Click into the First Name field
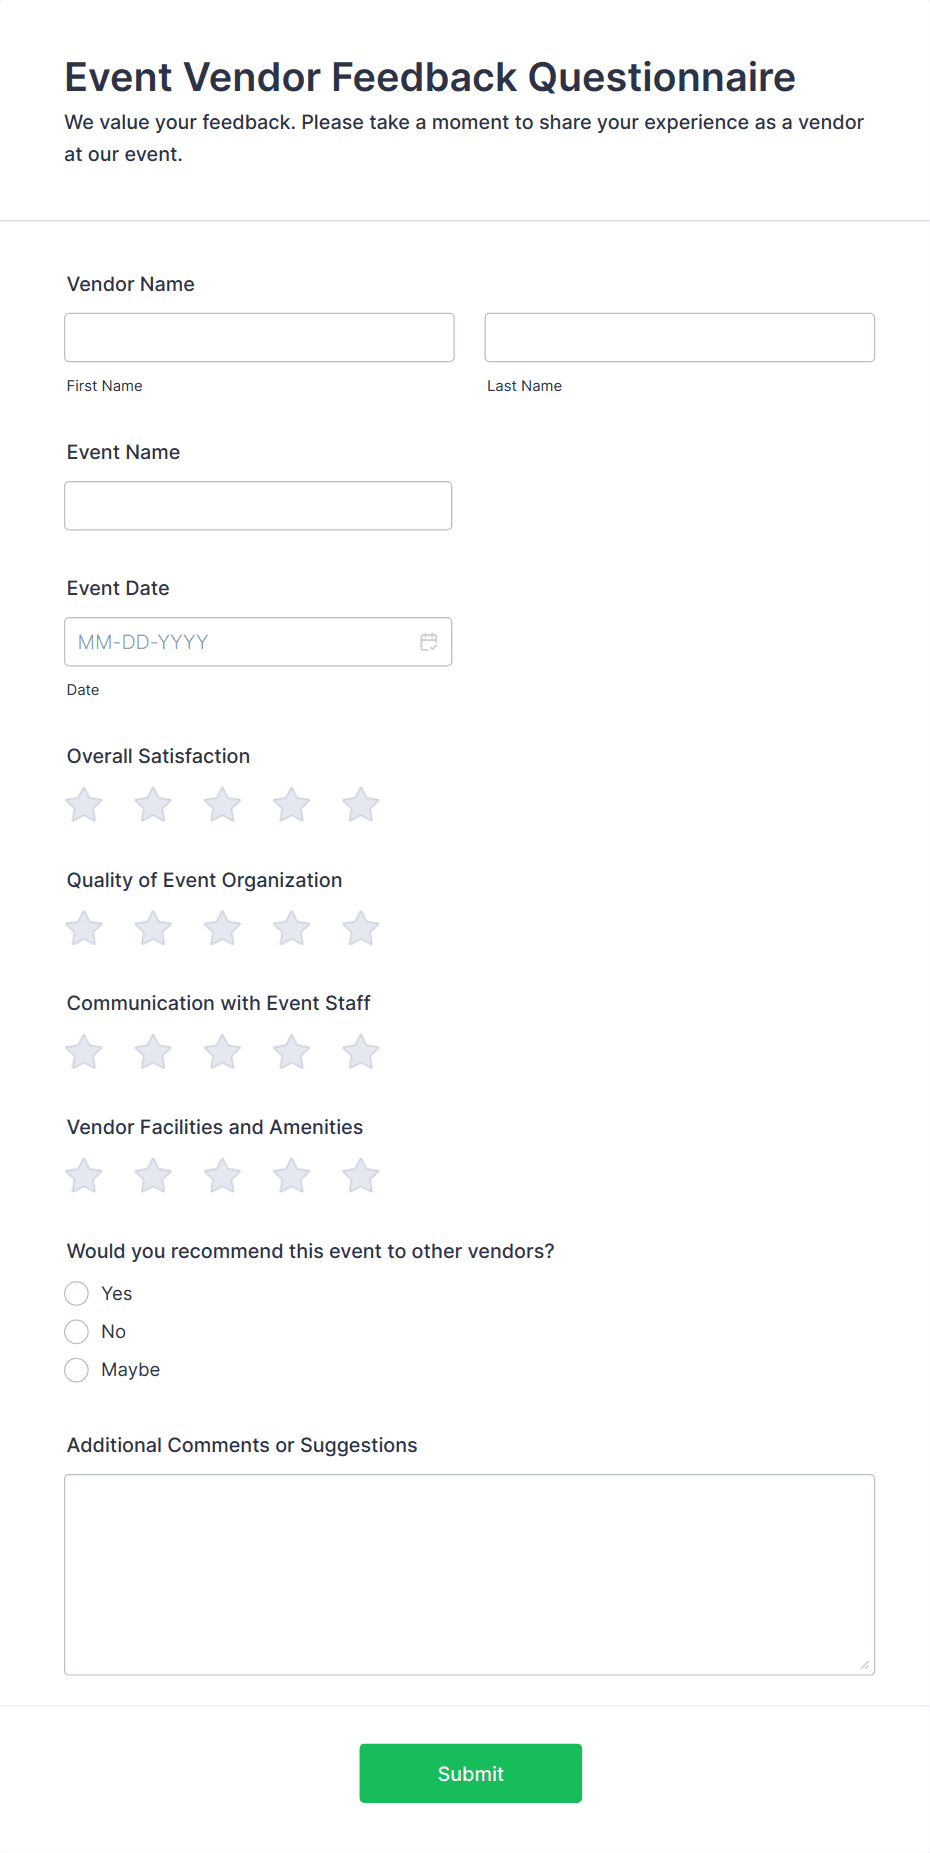Screen dimensions: 930x1853 coord(258,337)
